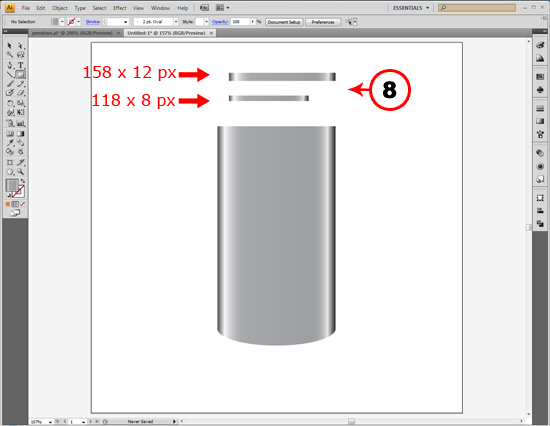
Task: Click the Document Setup button
Action: pos(284,22)
